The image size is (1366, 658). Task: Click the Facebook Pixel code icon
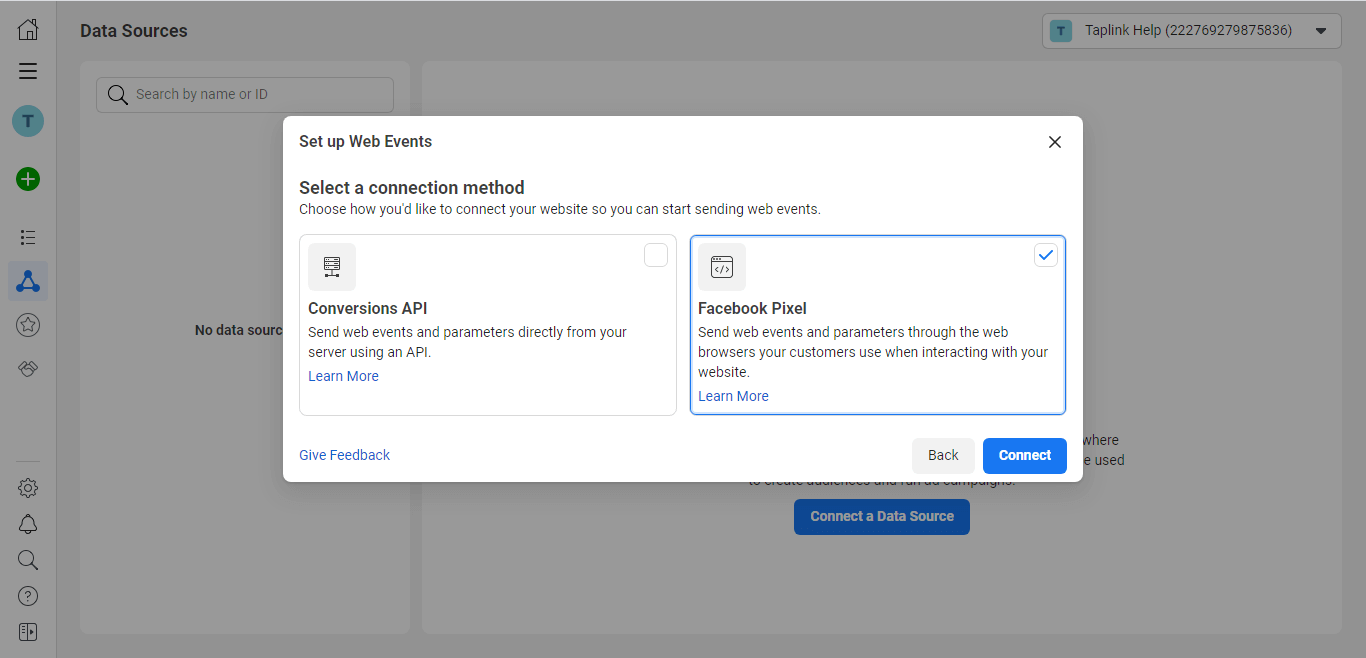pyautogui.click(x=722, y=267)
